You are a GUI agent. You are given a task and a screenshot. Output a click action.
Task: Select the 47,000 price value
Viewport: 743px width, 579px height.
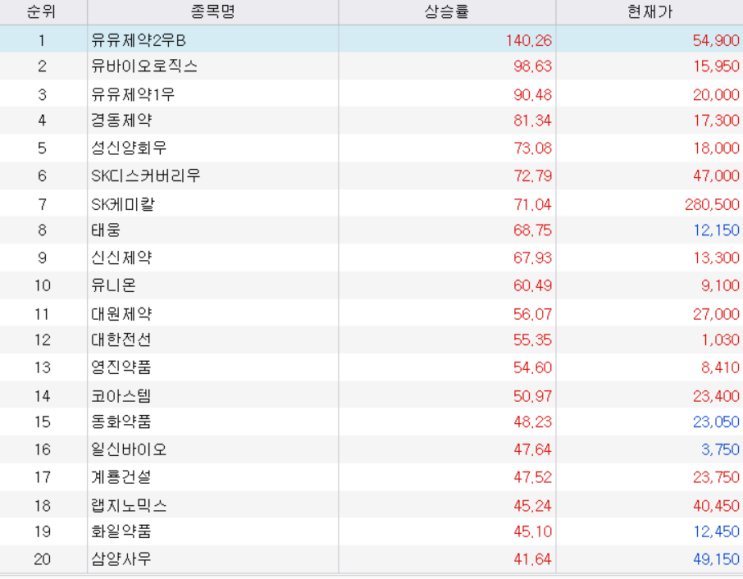pos(716,175)
